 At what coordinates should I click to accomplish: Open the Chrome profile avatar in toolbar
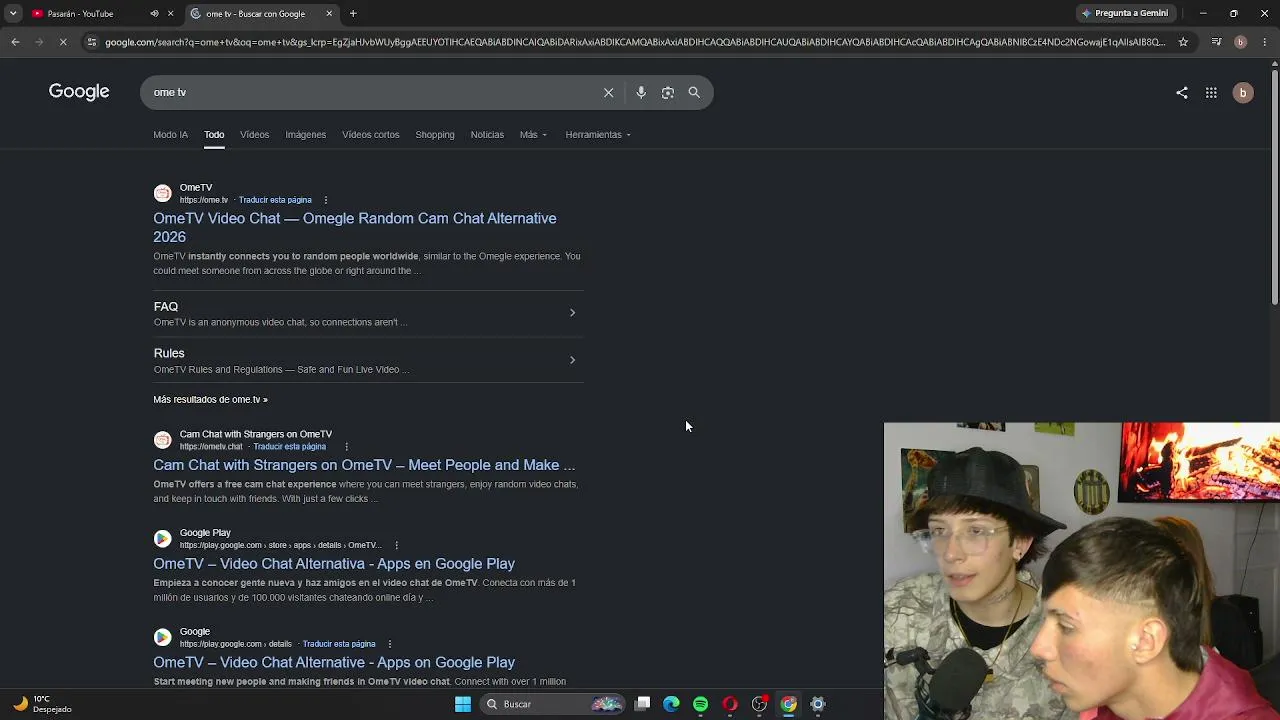(1240, 42)
